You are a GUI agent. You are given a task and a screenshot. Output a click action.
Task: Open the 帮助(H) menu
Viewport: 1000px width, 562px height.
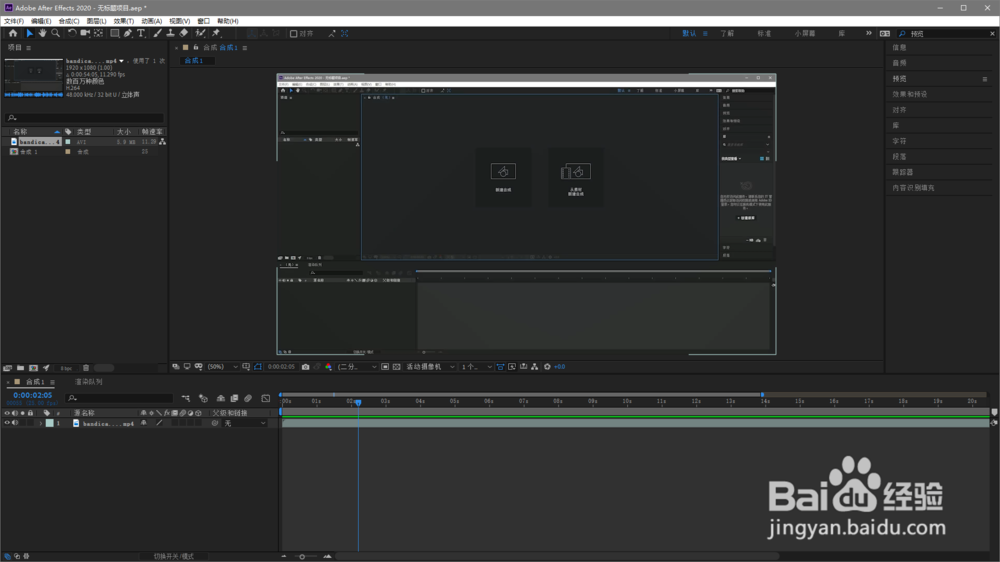pyautogui.click(x=228, y=21)
